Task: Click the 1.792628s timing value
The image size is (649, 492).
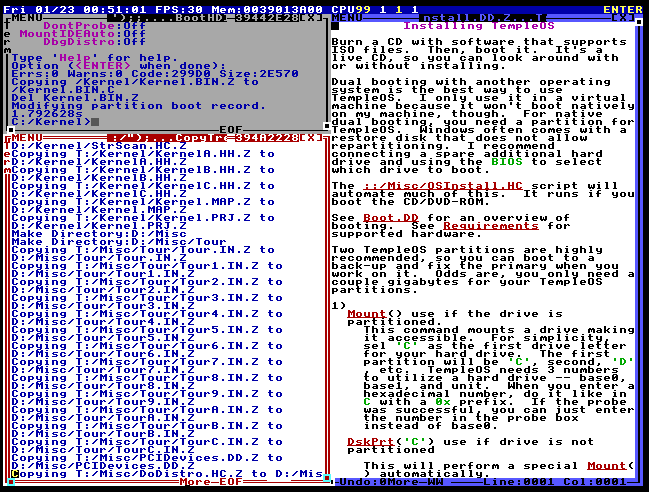Action: click(x=47, y=114)
